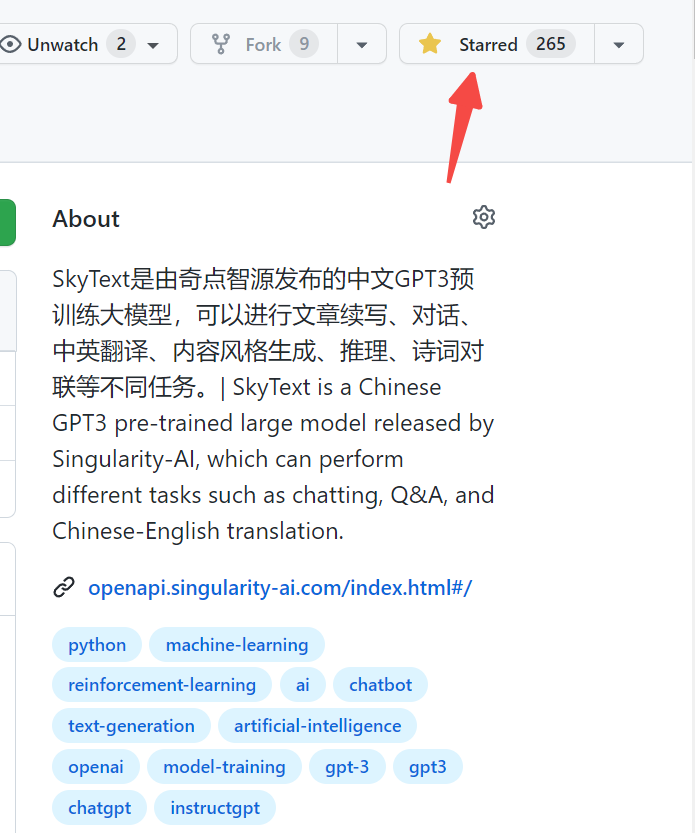
Task: Click the gear icon beside About
Action: pos(484,217)
